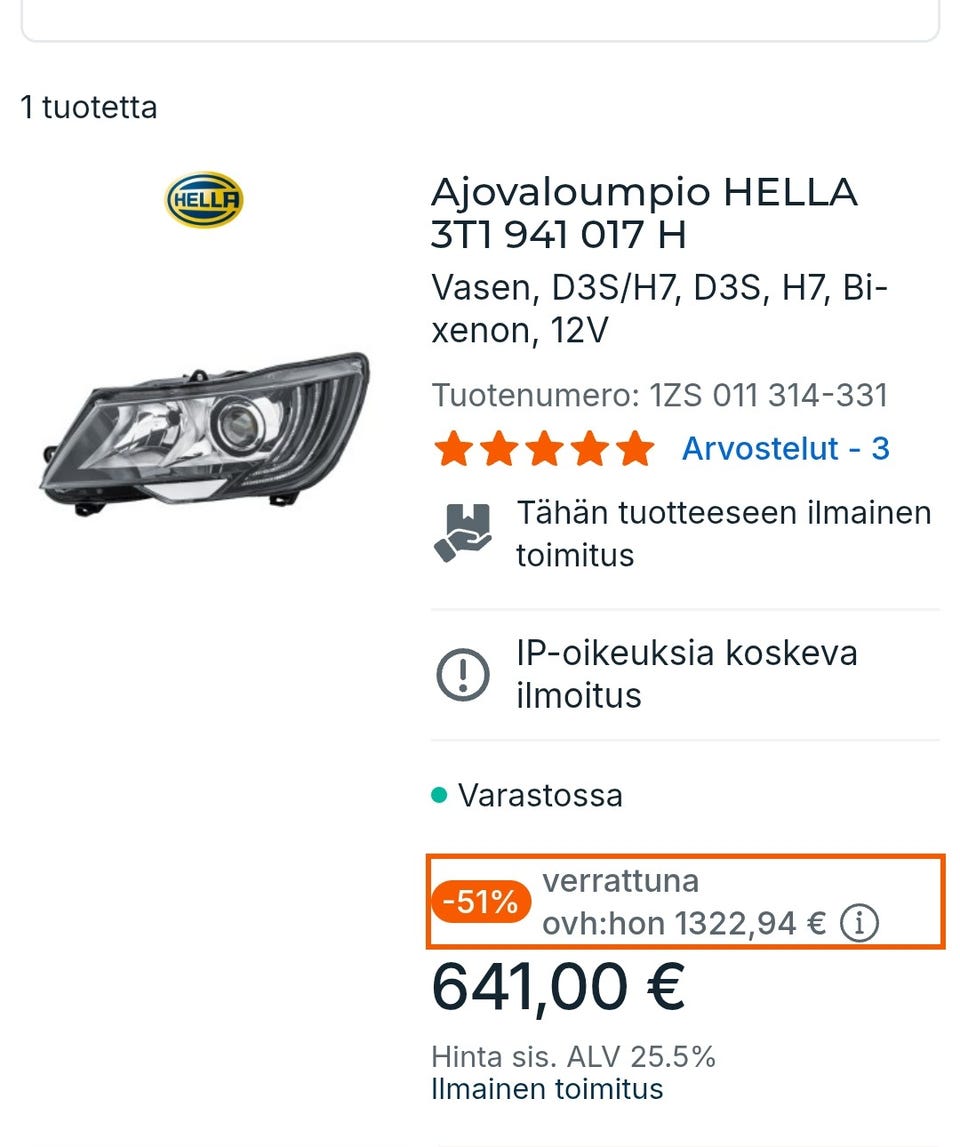Click the HELLA brand logo
Screen dimensions: 960x1147
[x=203, y=200]
